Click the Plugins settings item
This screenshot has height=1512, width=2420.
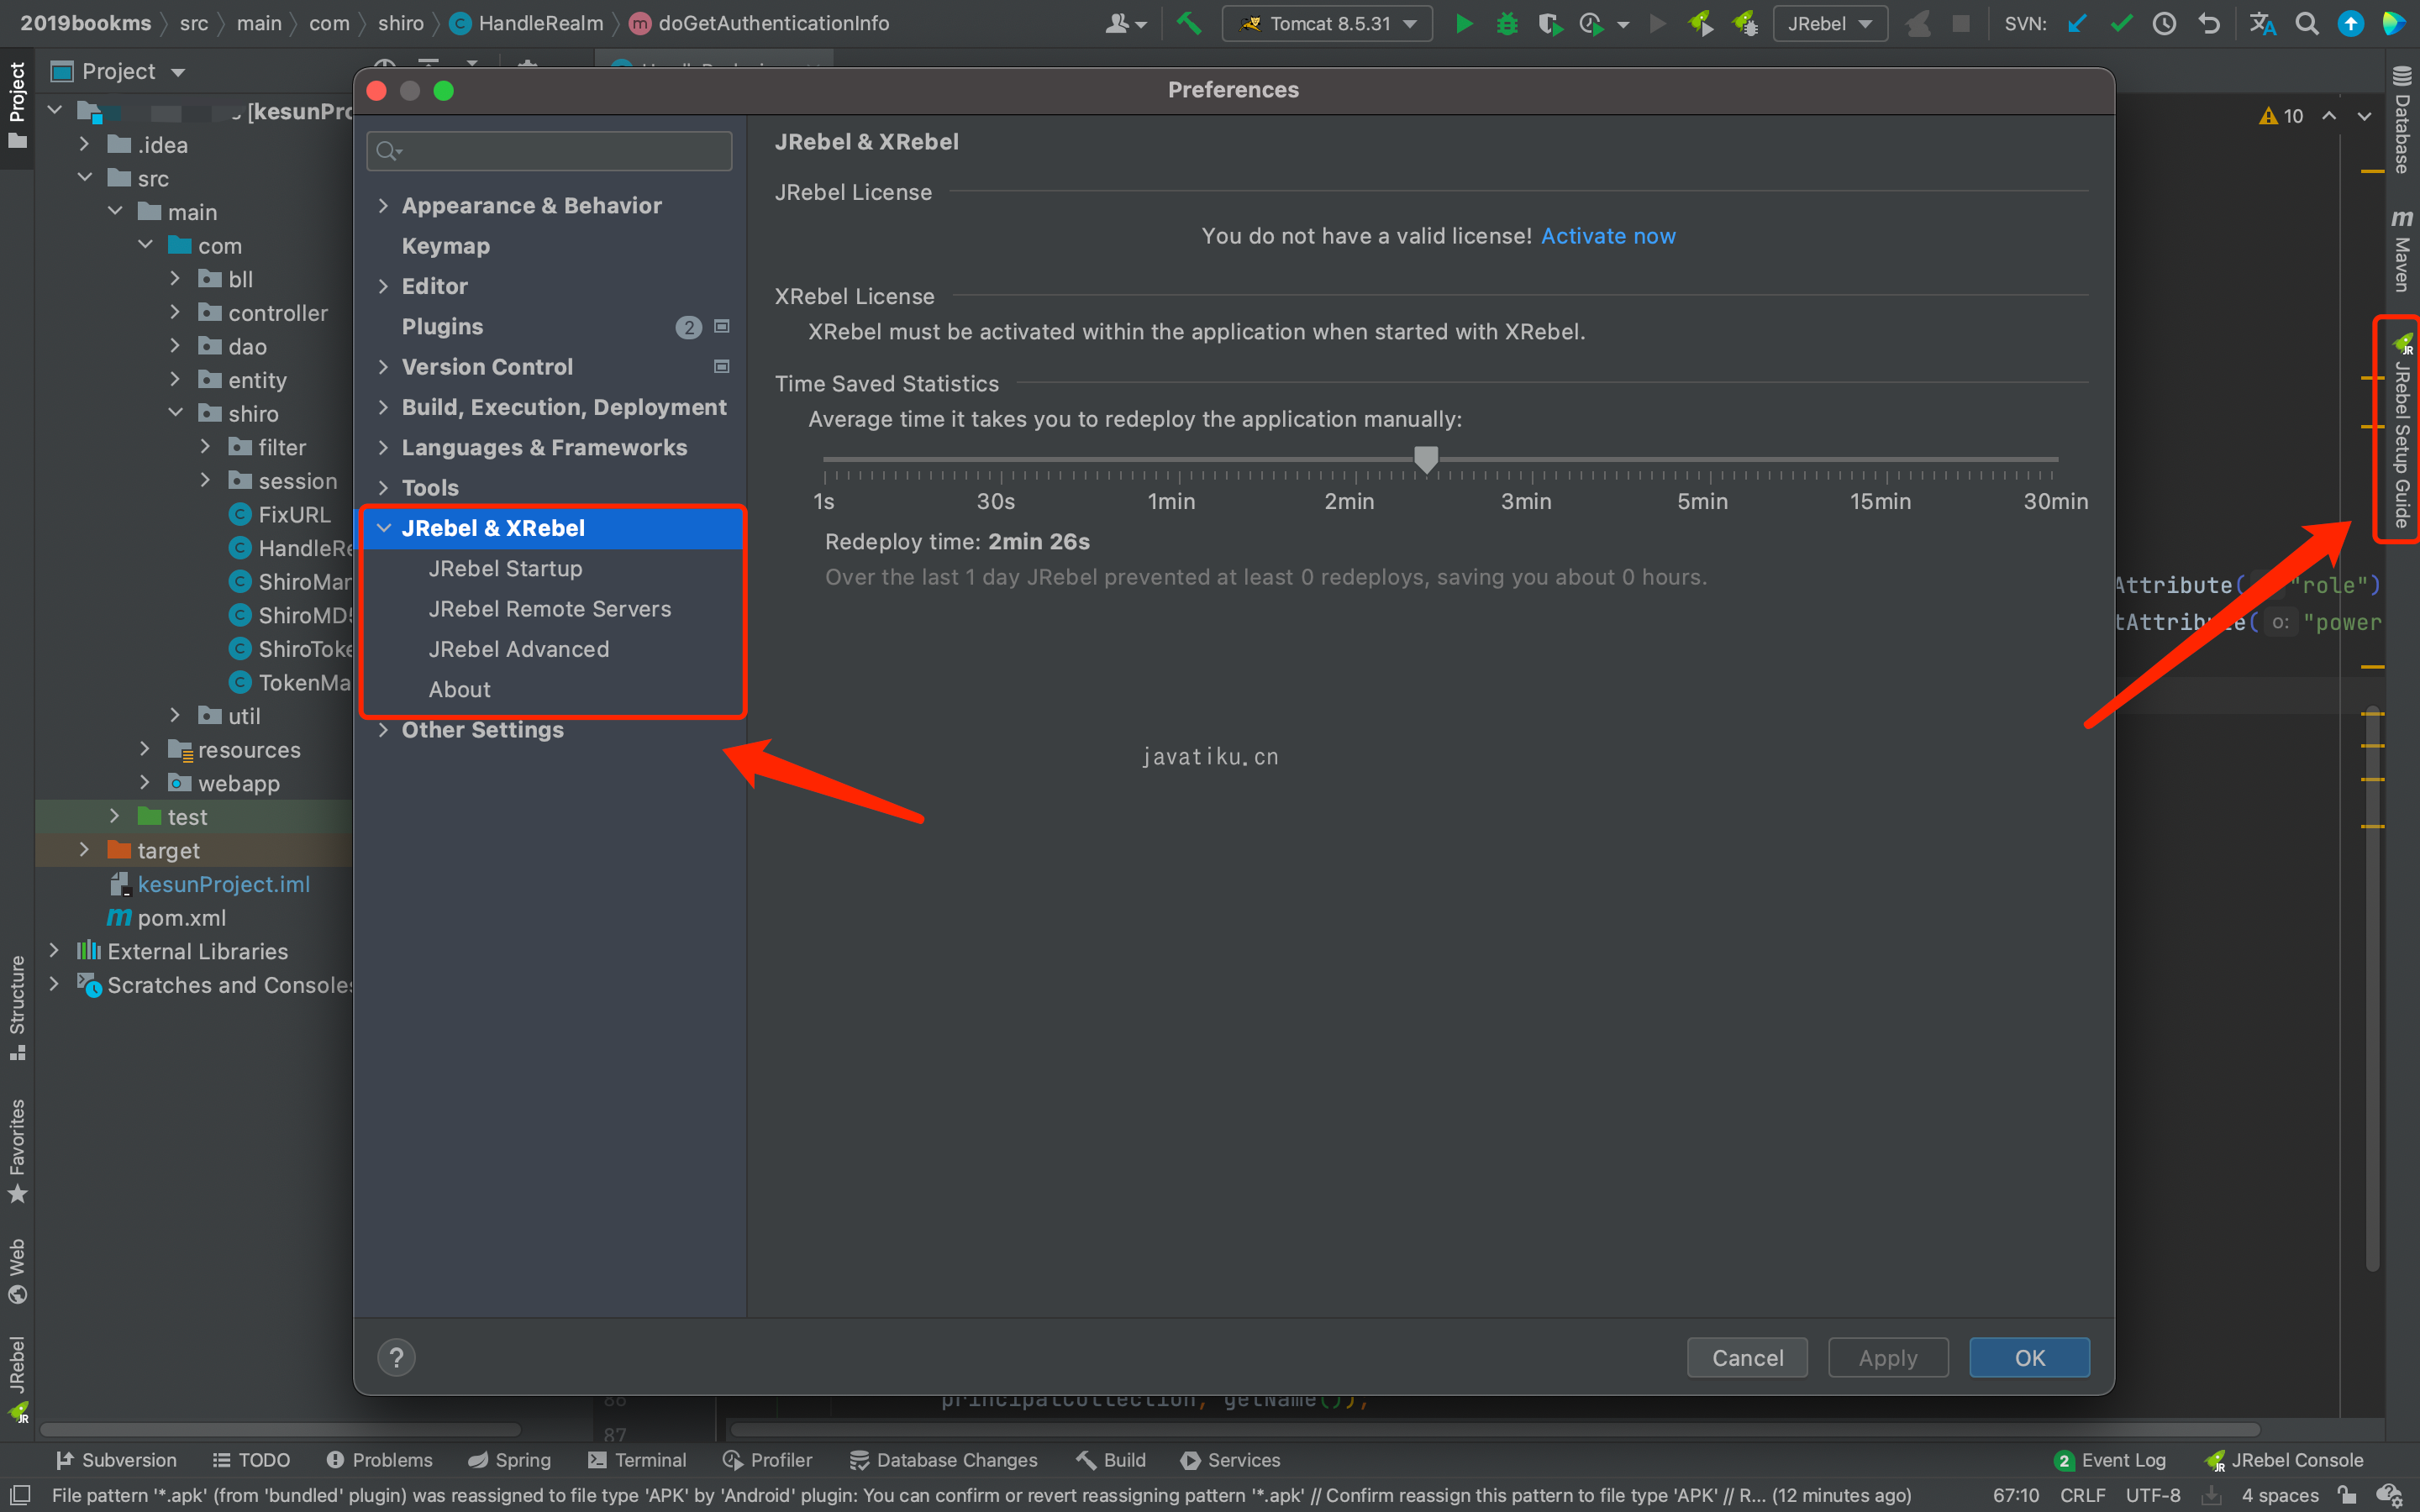coord(441,326)
